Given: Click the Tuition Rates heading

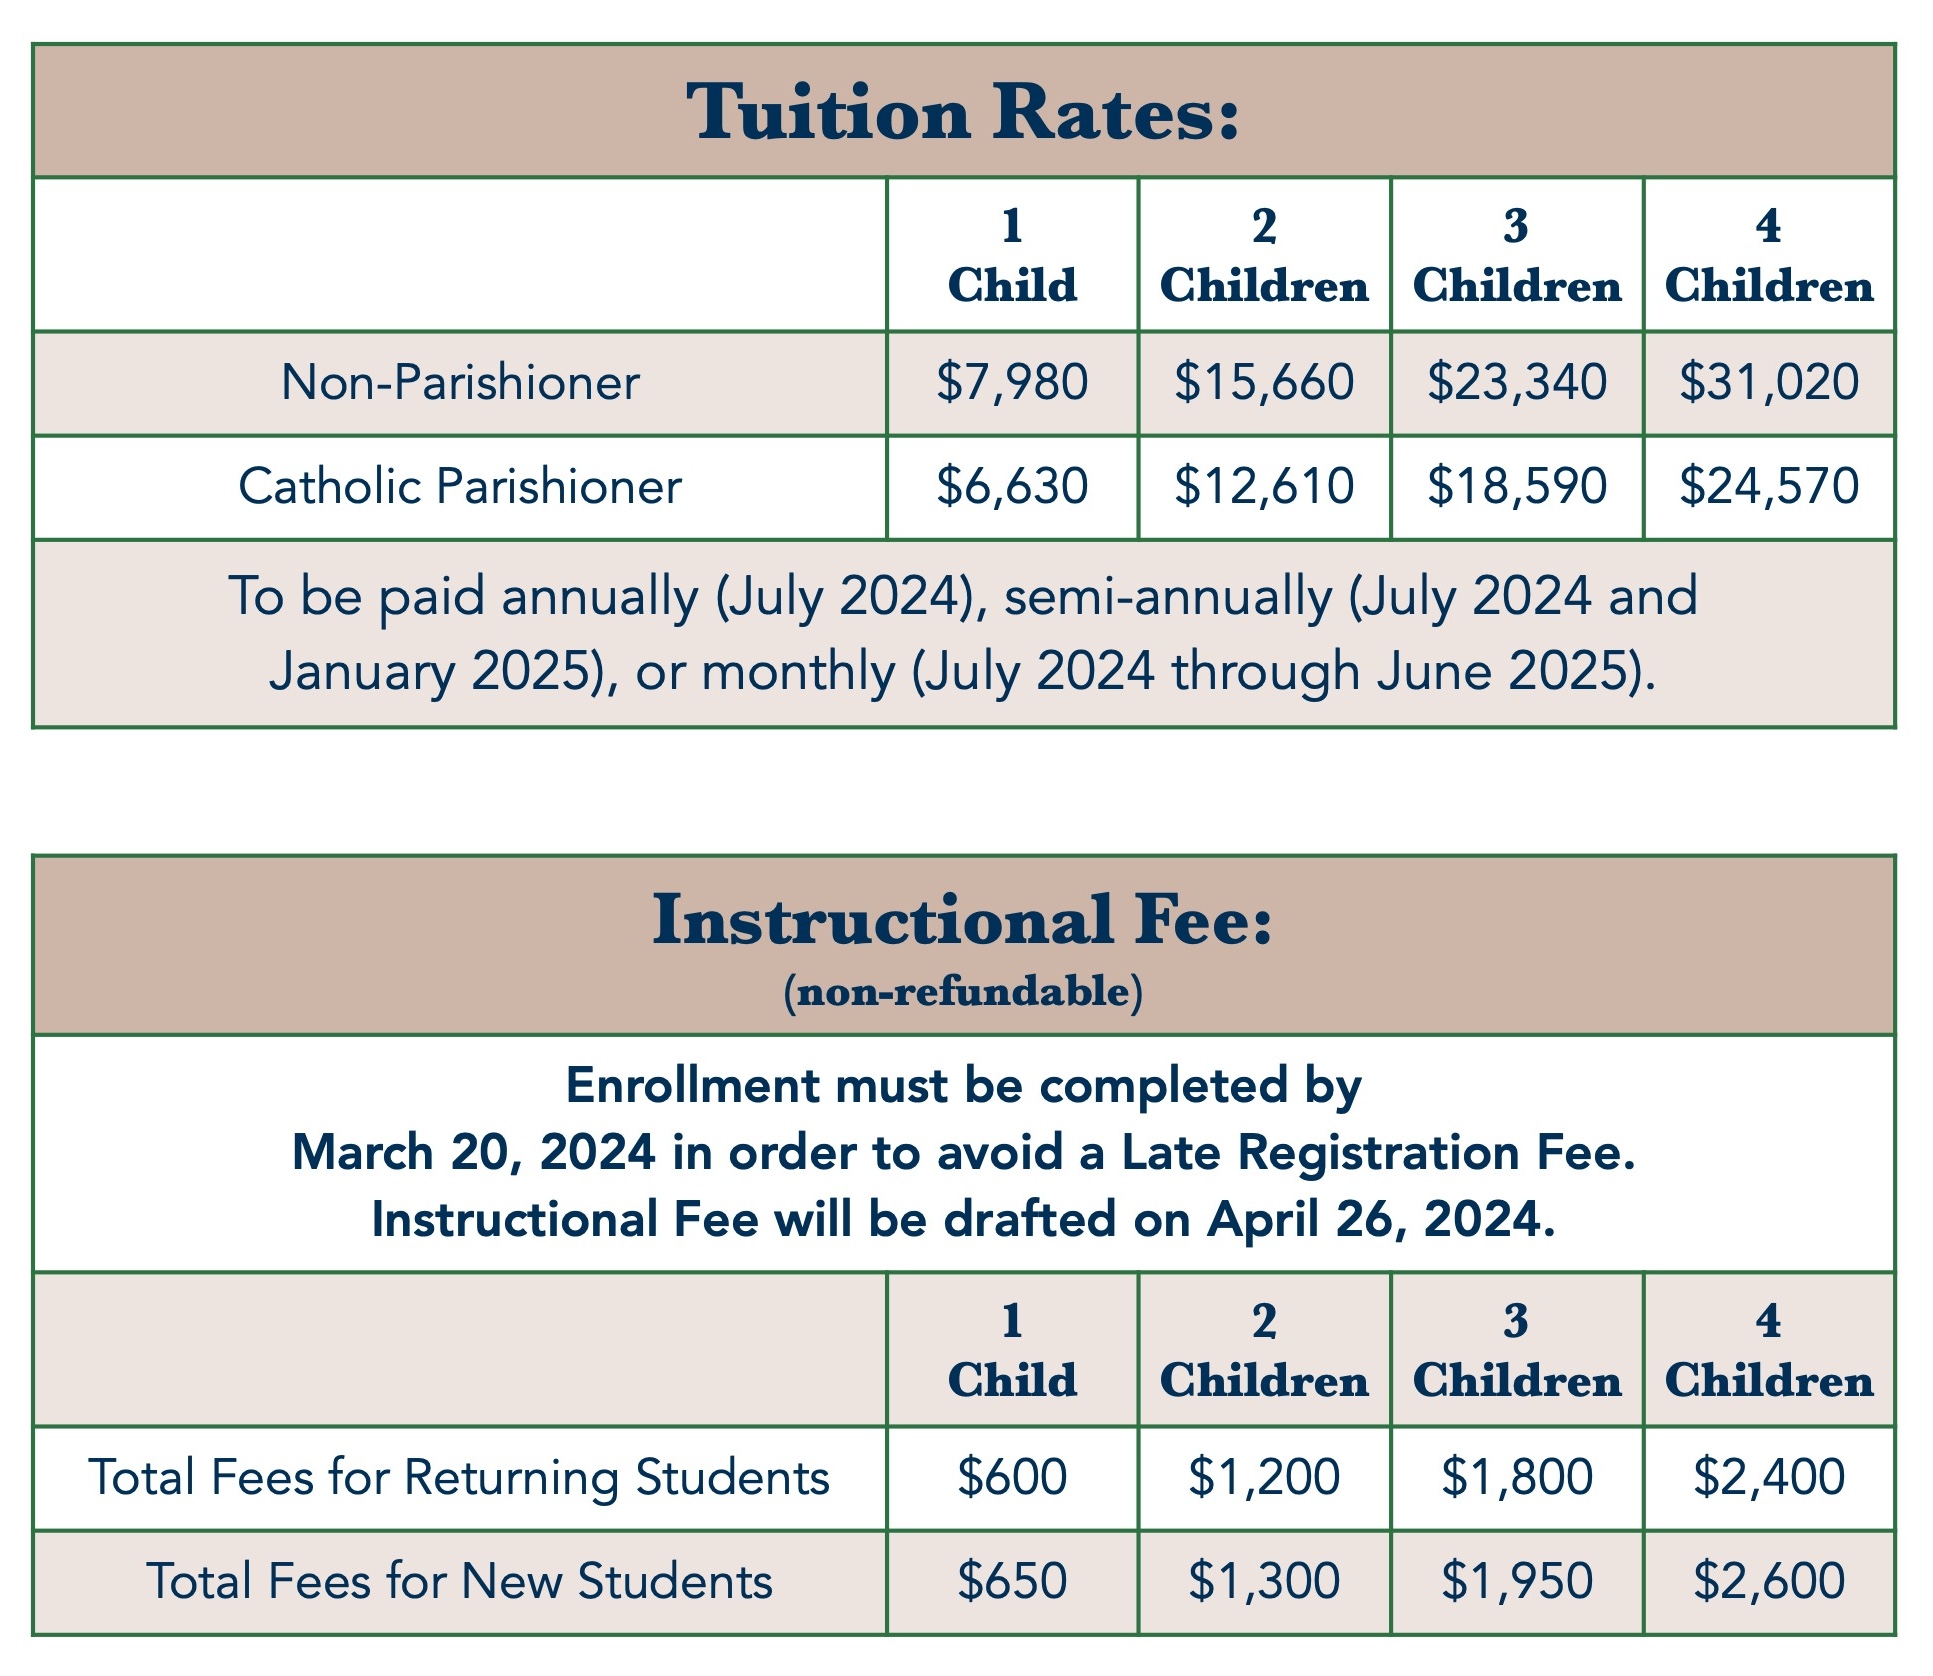Looking at the screenshot, I should pyautogui.click(x=964, y=113).
